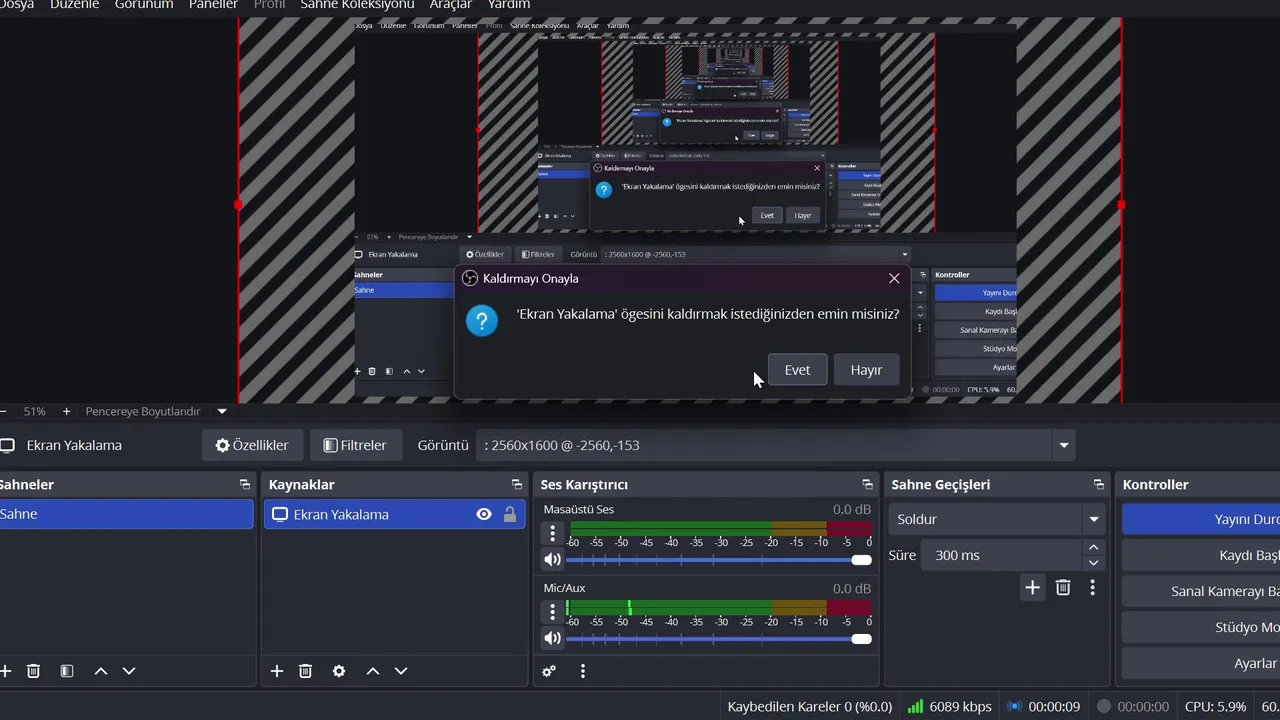Open Pencereye Boyutlandır scaling dropdown
The width and height of the screenshot is (1280, 720).
222,411
